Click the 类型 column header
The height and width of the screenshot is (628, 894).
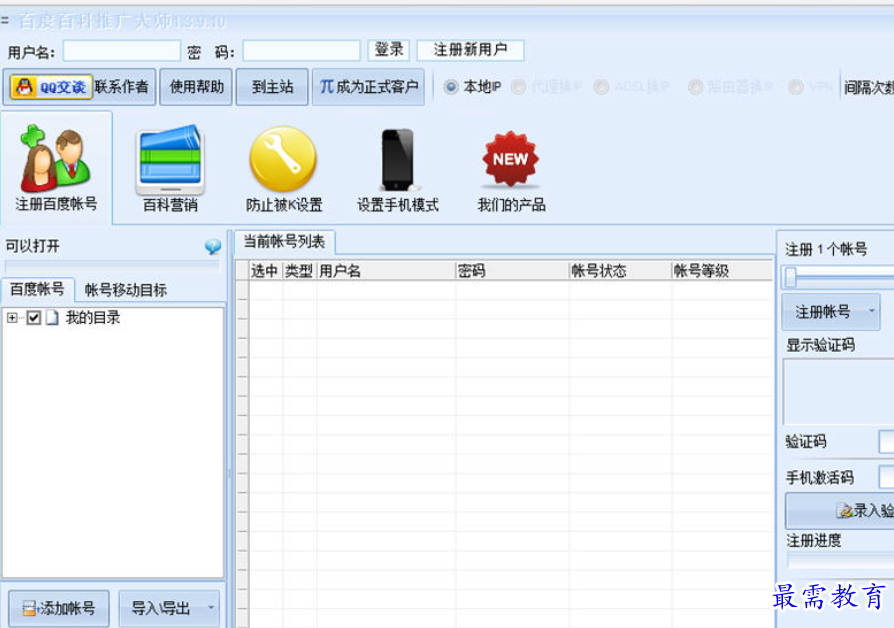point(299,271)
